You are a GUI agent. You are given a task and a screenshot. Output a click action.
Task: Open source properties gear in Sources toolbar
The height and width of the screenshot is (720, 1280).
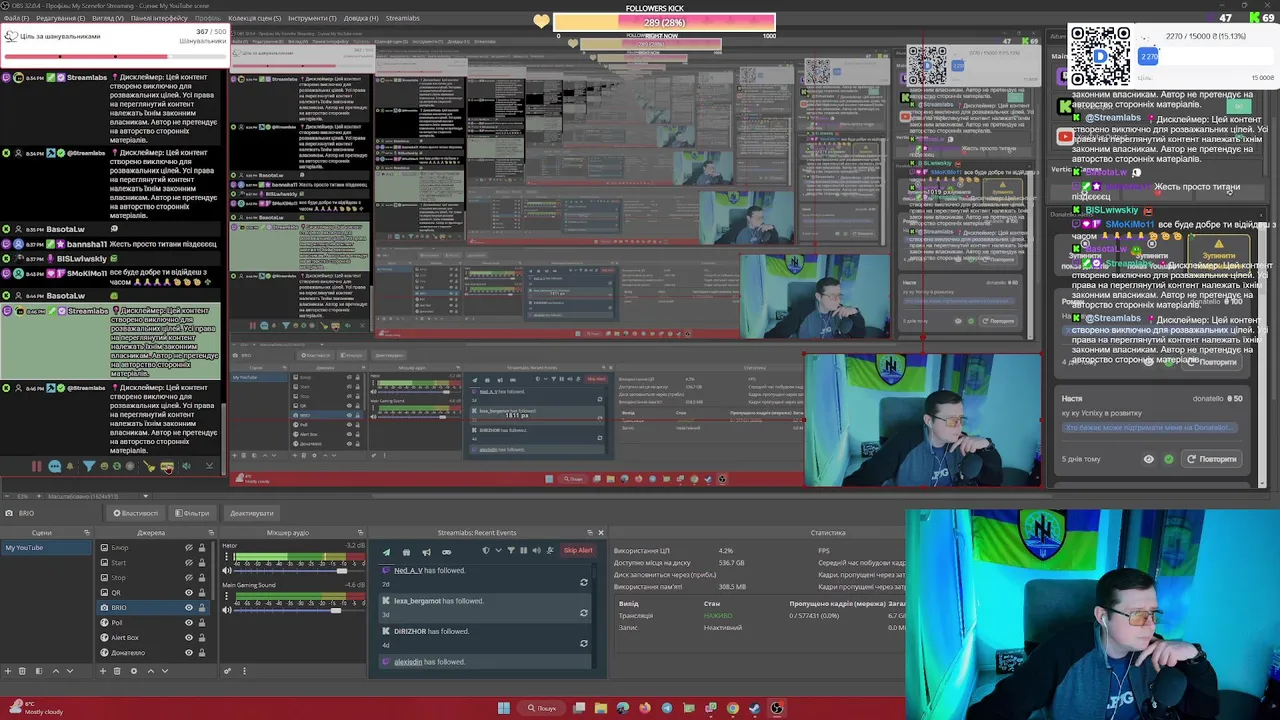click(134, 671)
